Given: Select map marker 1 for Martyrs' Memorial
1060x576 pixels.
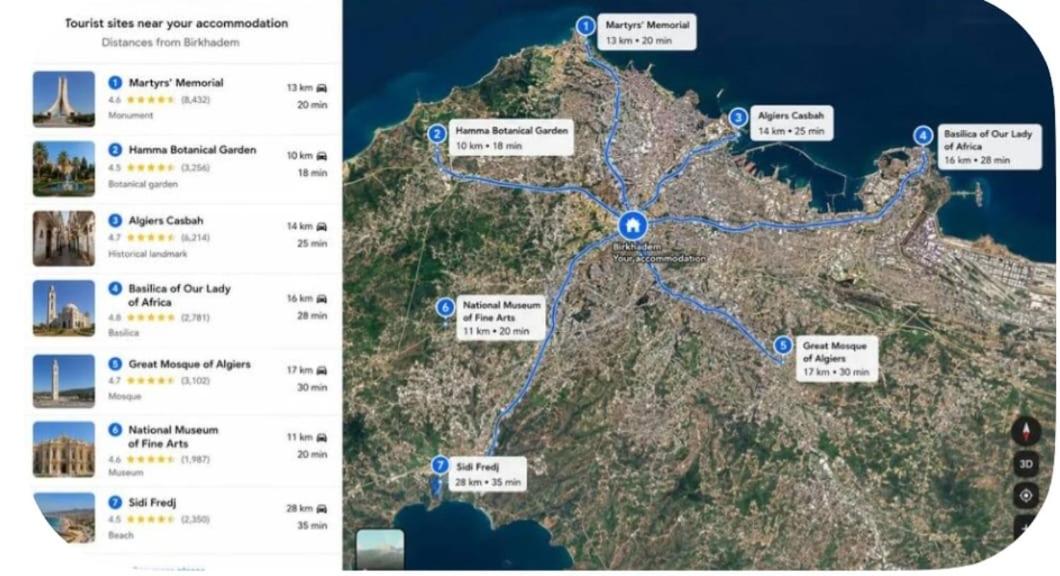Looking at the screenshot, I should [585, 26].
